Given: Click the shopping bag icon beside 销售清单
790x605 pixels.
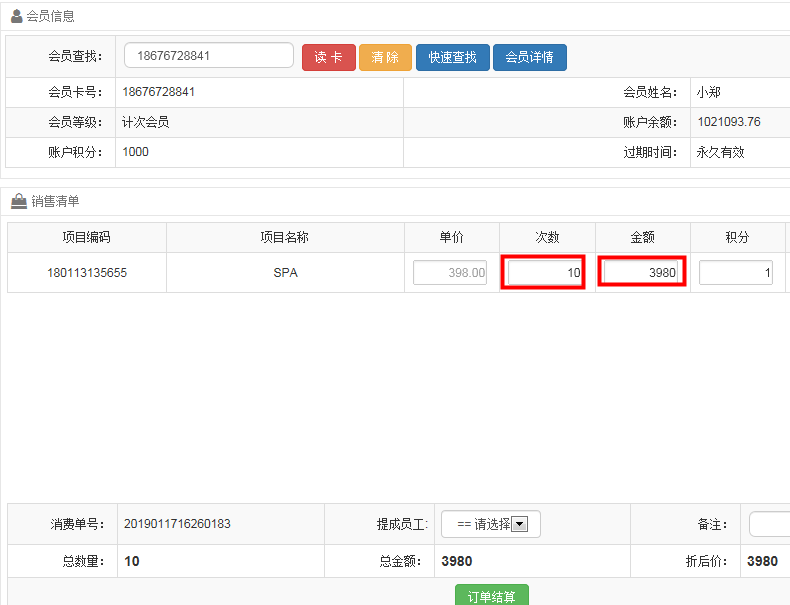Looking at the screenshot, I should [18, 201].
